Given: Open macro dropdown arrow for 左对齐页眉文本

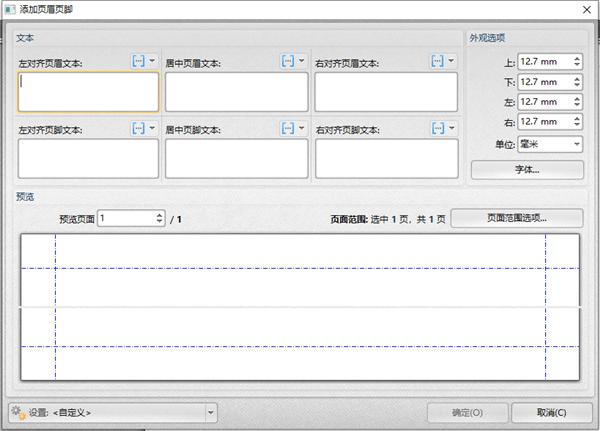Looking at the screenshot, I should (152, 60).
